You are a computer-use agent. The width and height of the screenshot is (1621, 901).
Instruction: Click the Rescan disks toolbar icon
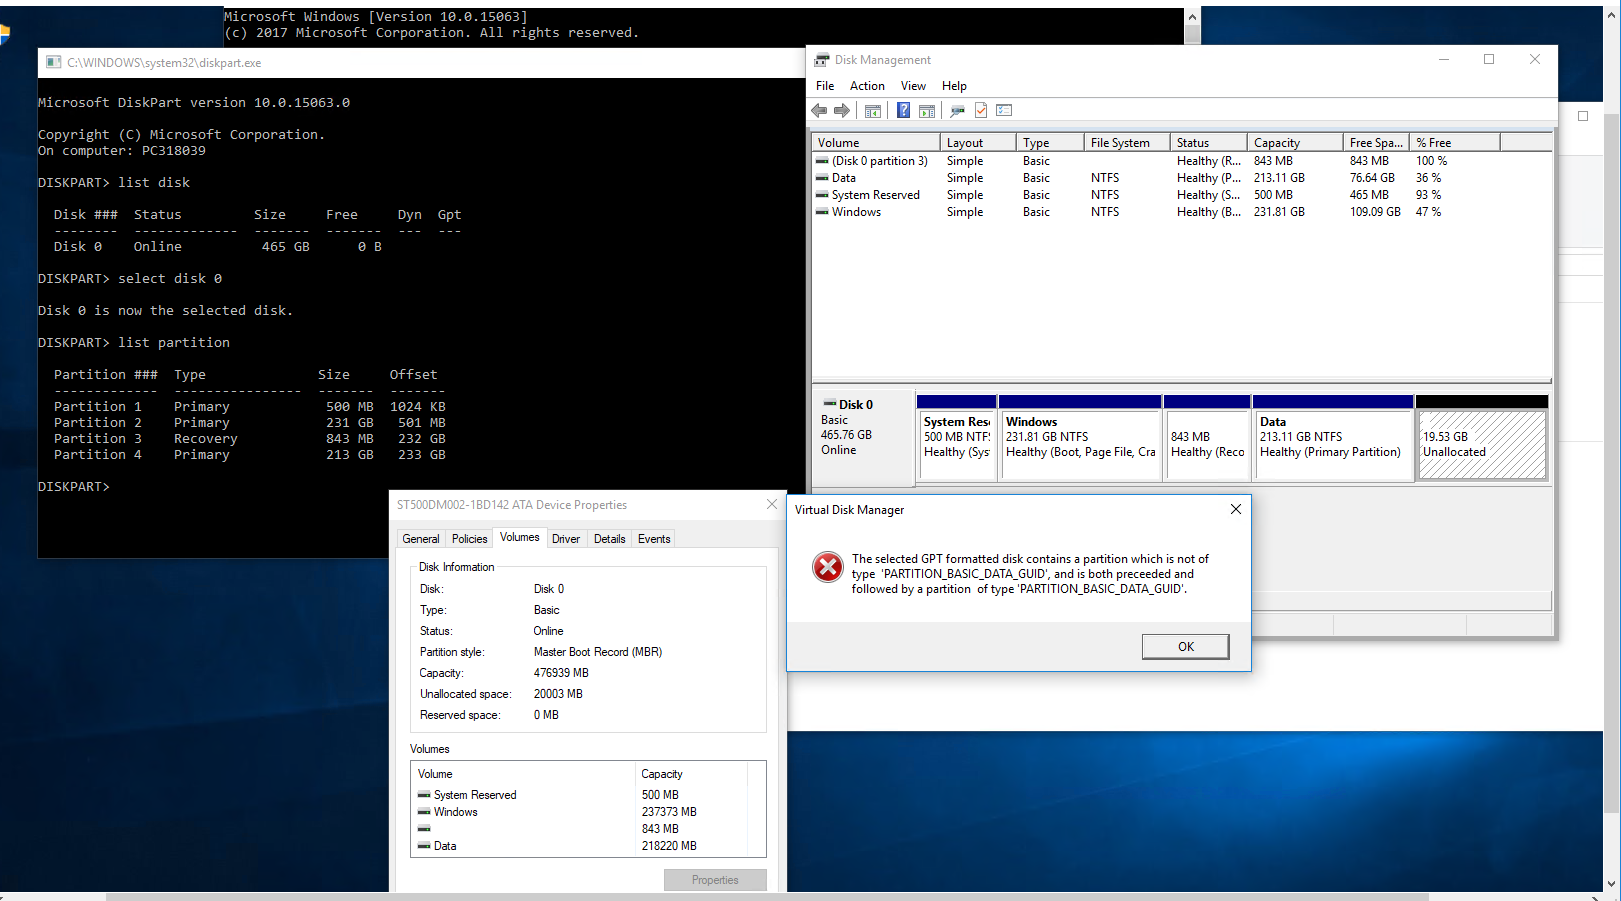point(957,110)
